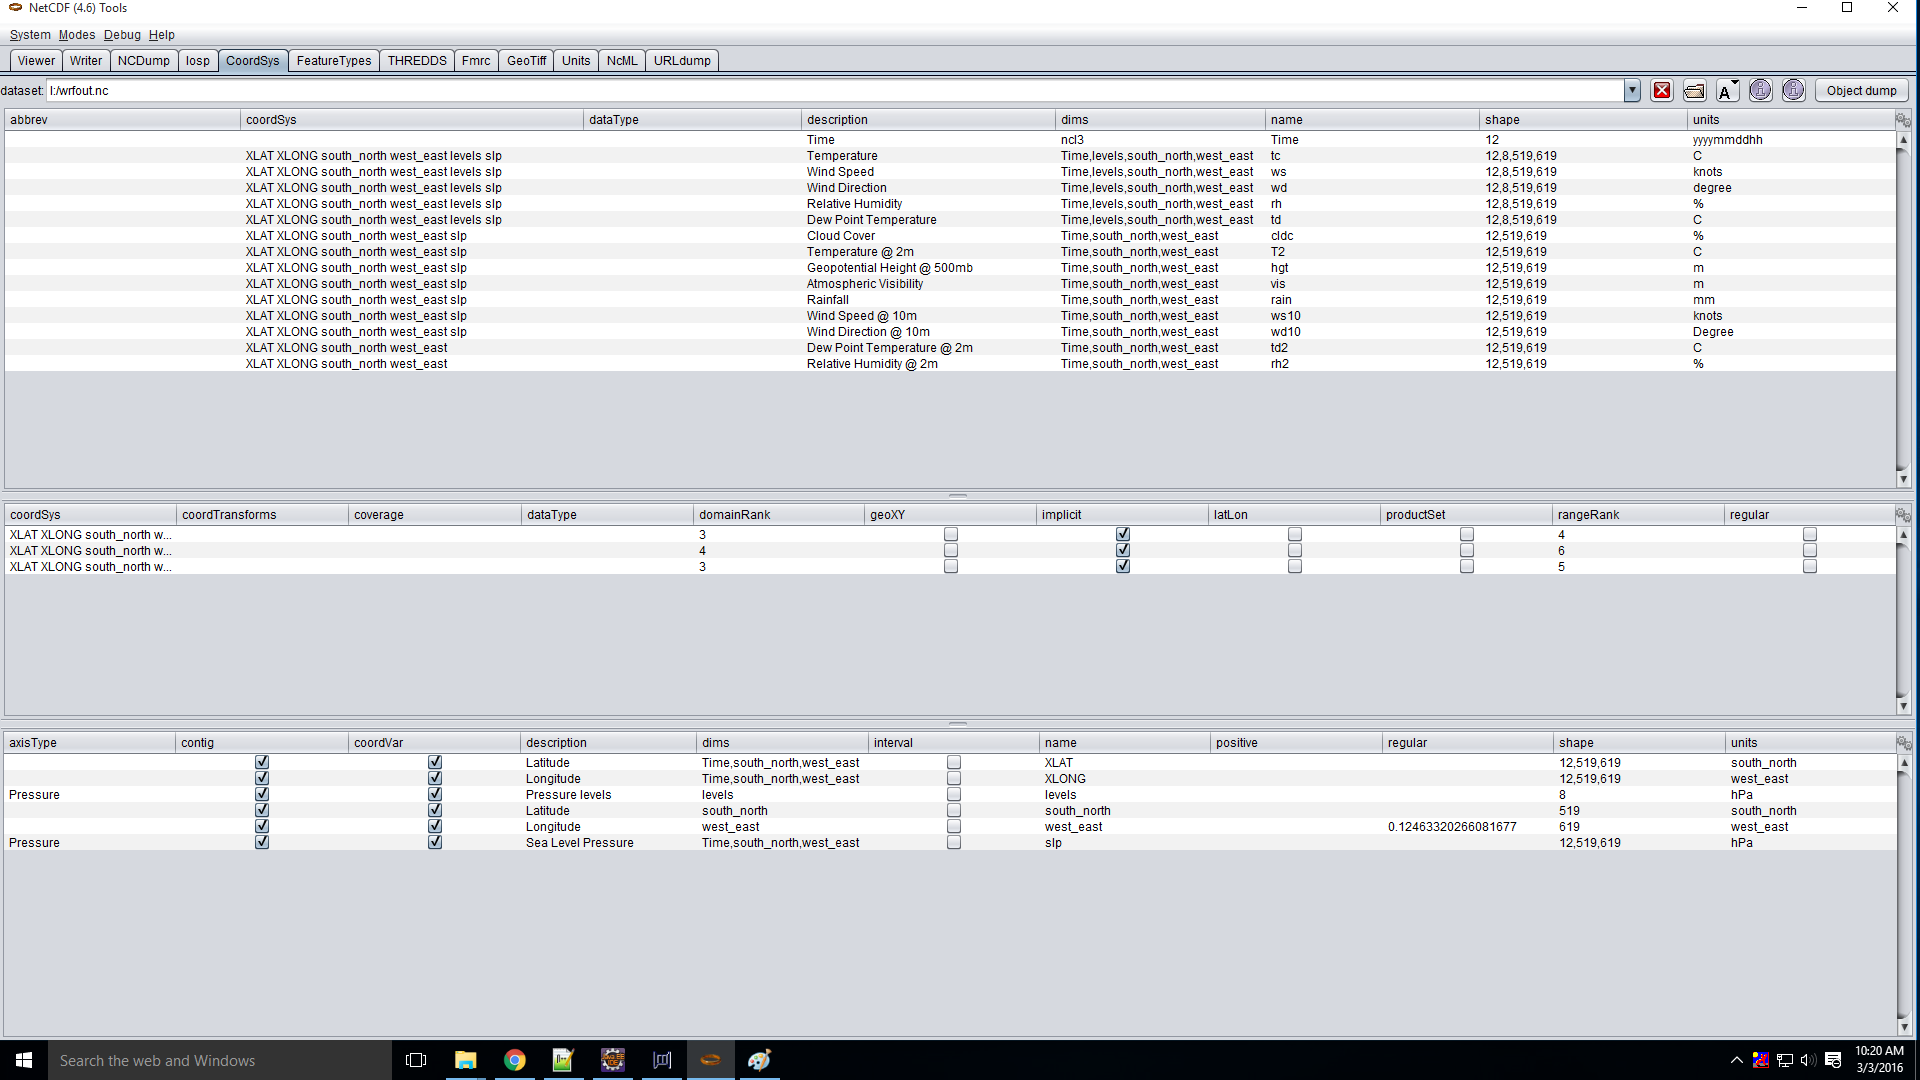Screen dimensions: 1920x1080
Task: Open column settings gear in axisType table header
Action: 1903,743
